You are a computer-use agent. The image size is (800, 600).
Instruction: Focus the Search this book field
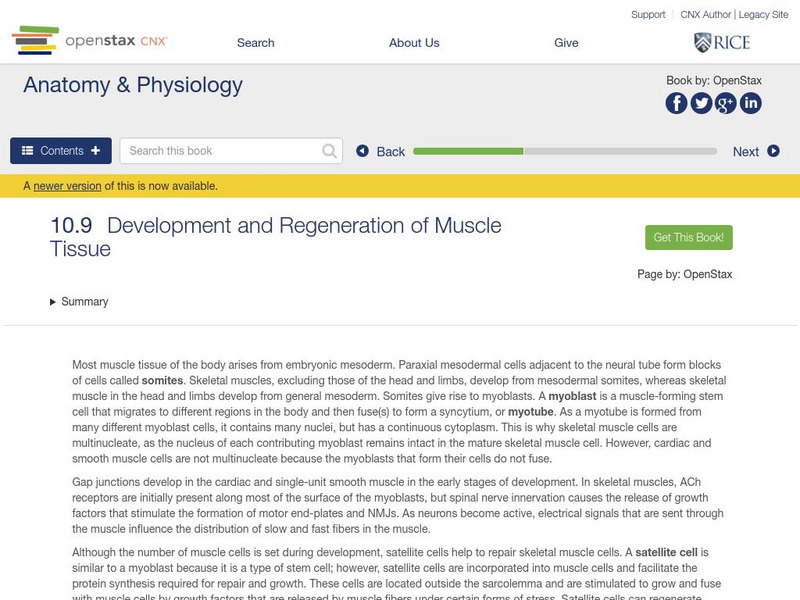point(222,151)
